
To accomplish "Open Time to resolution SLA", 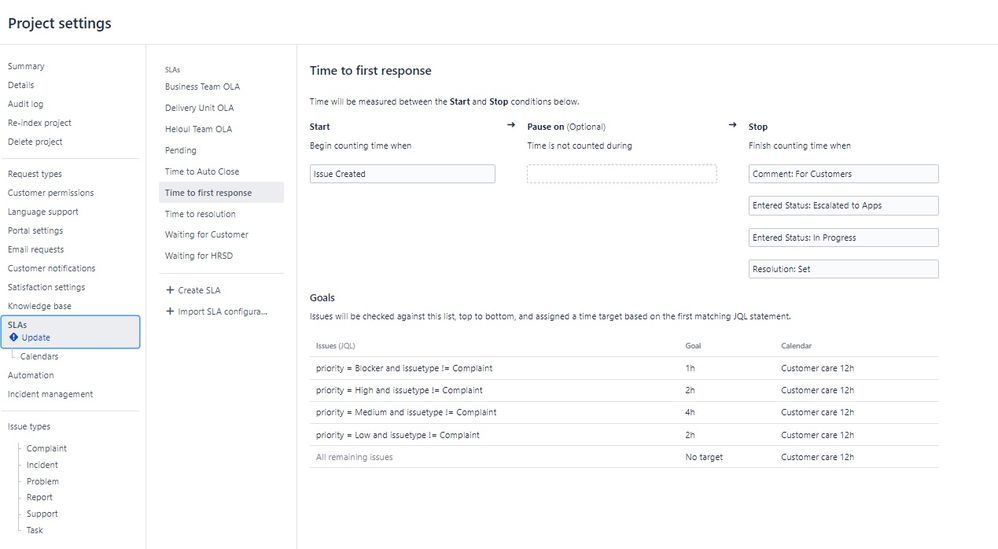I will 200,214.
